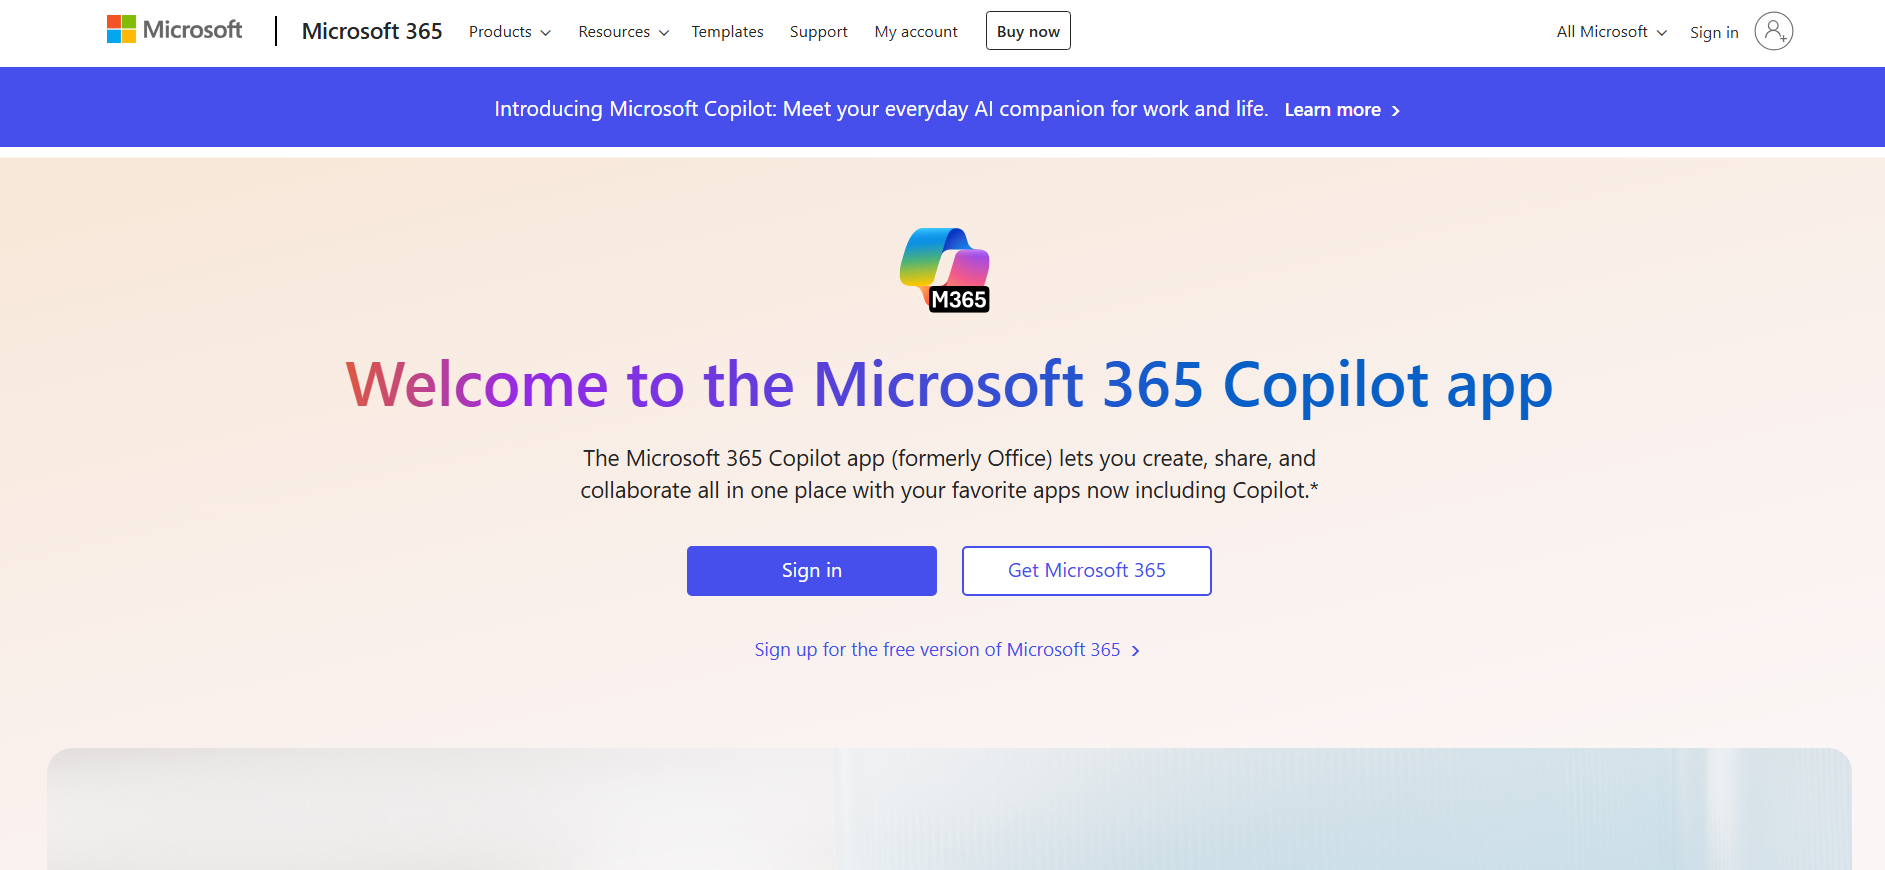This screenshot has width=1885, height=870.
Task: Click the M365 Copilot app logo
Action: [x=945, y=270]
